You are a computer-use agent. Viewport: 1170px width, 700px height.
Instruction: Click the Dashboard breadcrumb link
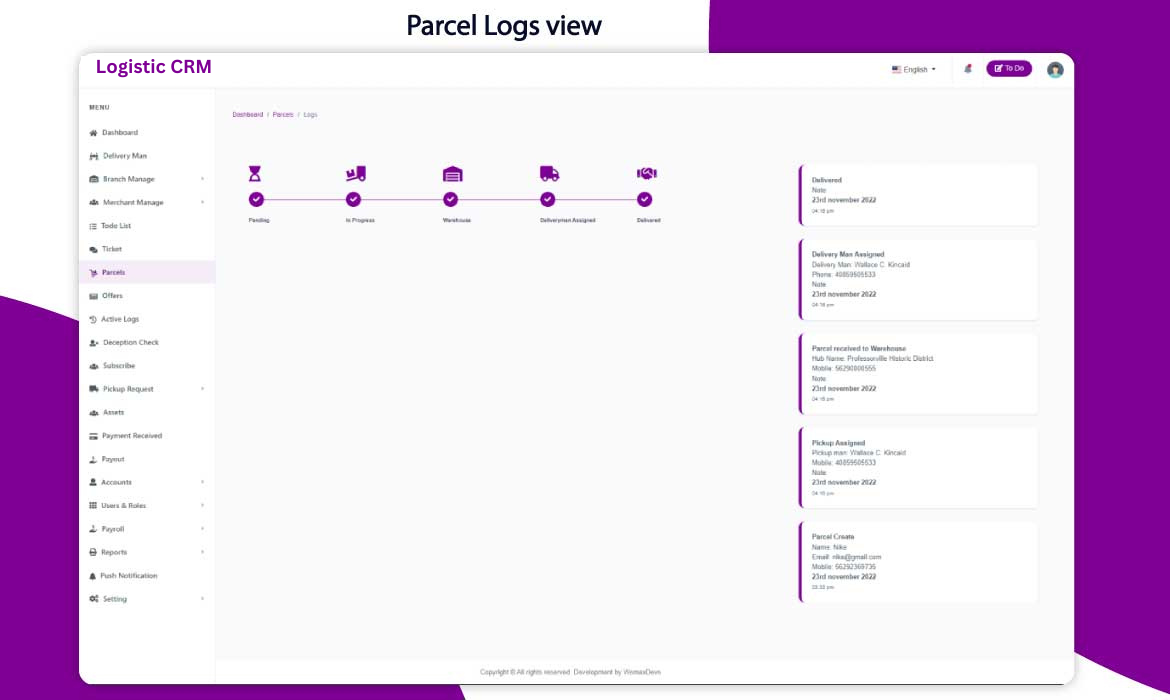point(248,115)
